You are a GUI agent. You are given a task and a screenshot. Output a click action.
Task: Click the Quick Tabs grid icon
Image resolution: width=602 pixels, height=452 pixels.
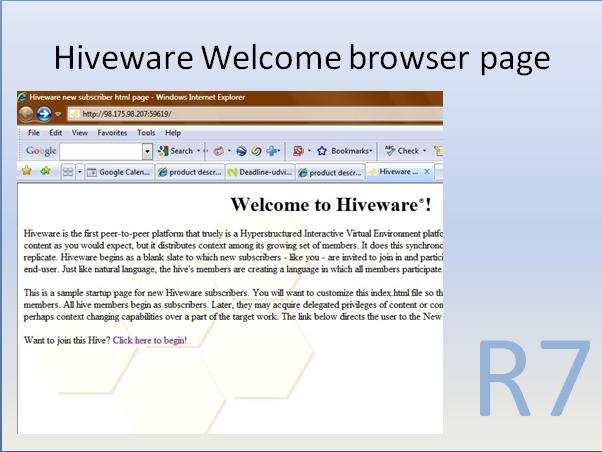point(68,172)
